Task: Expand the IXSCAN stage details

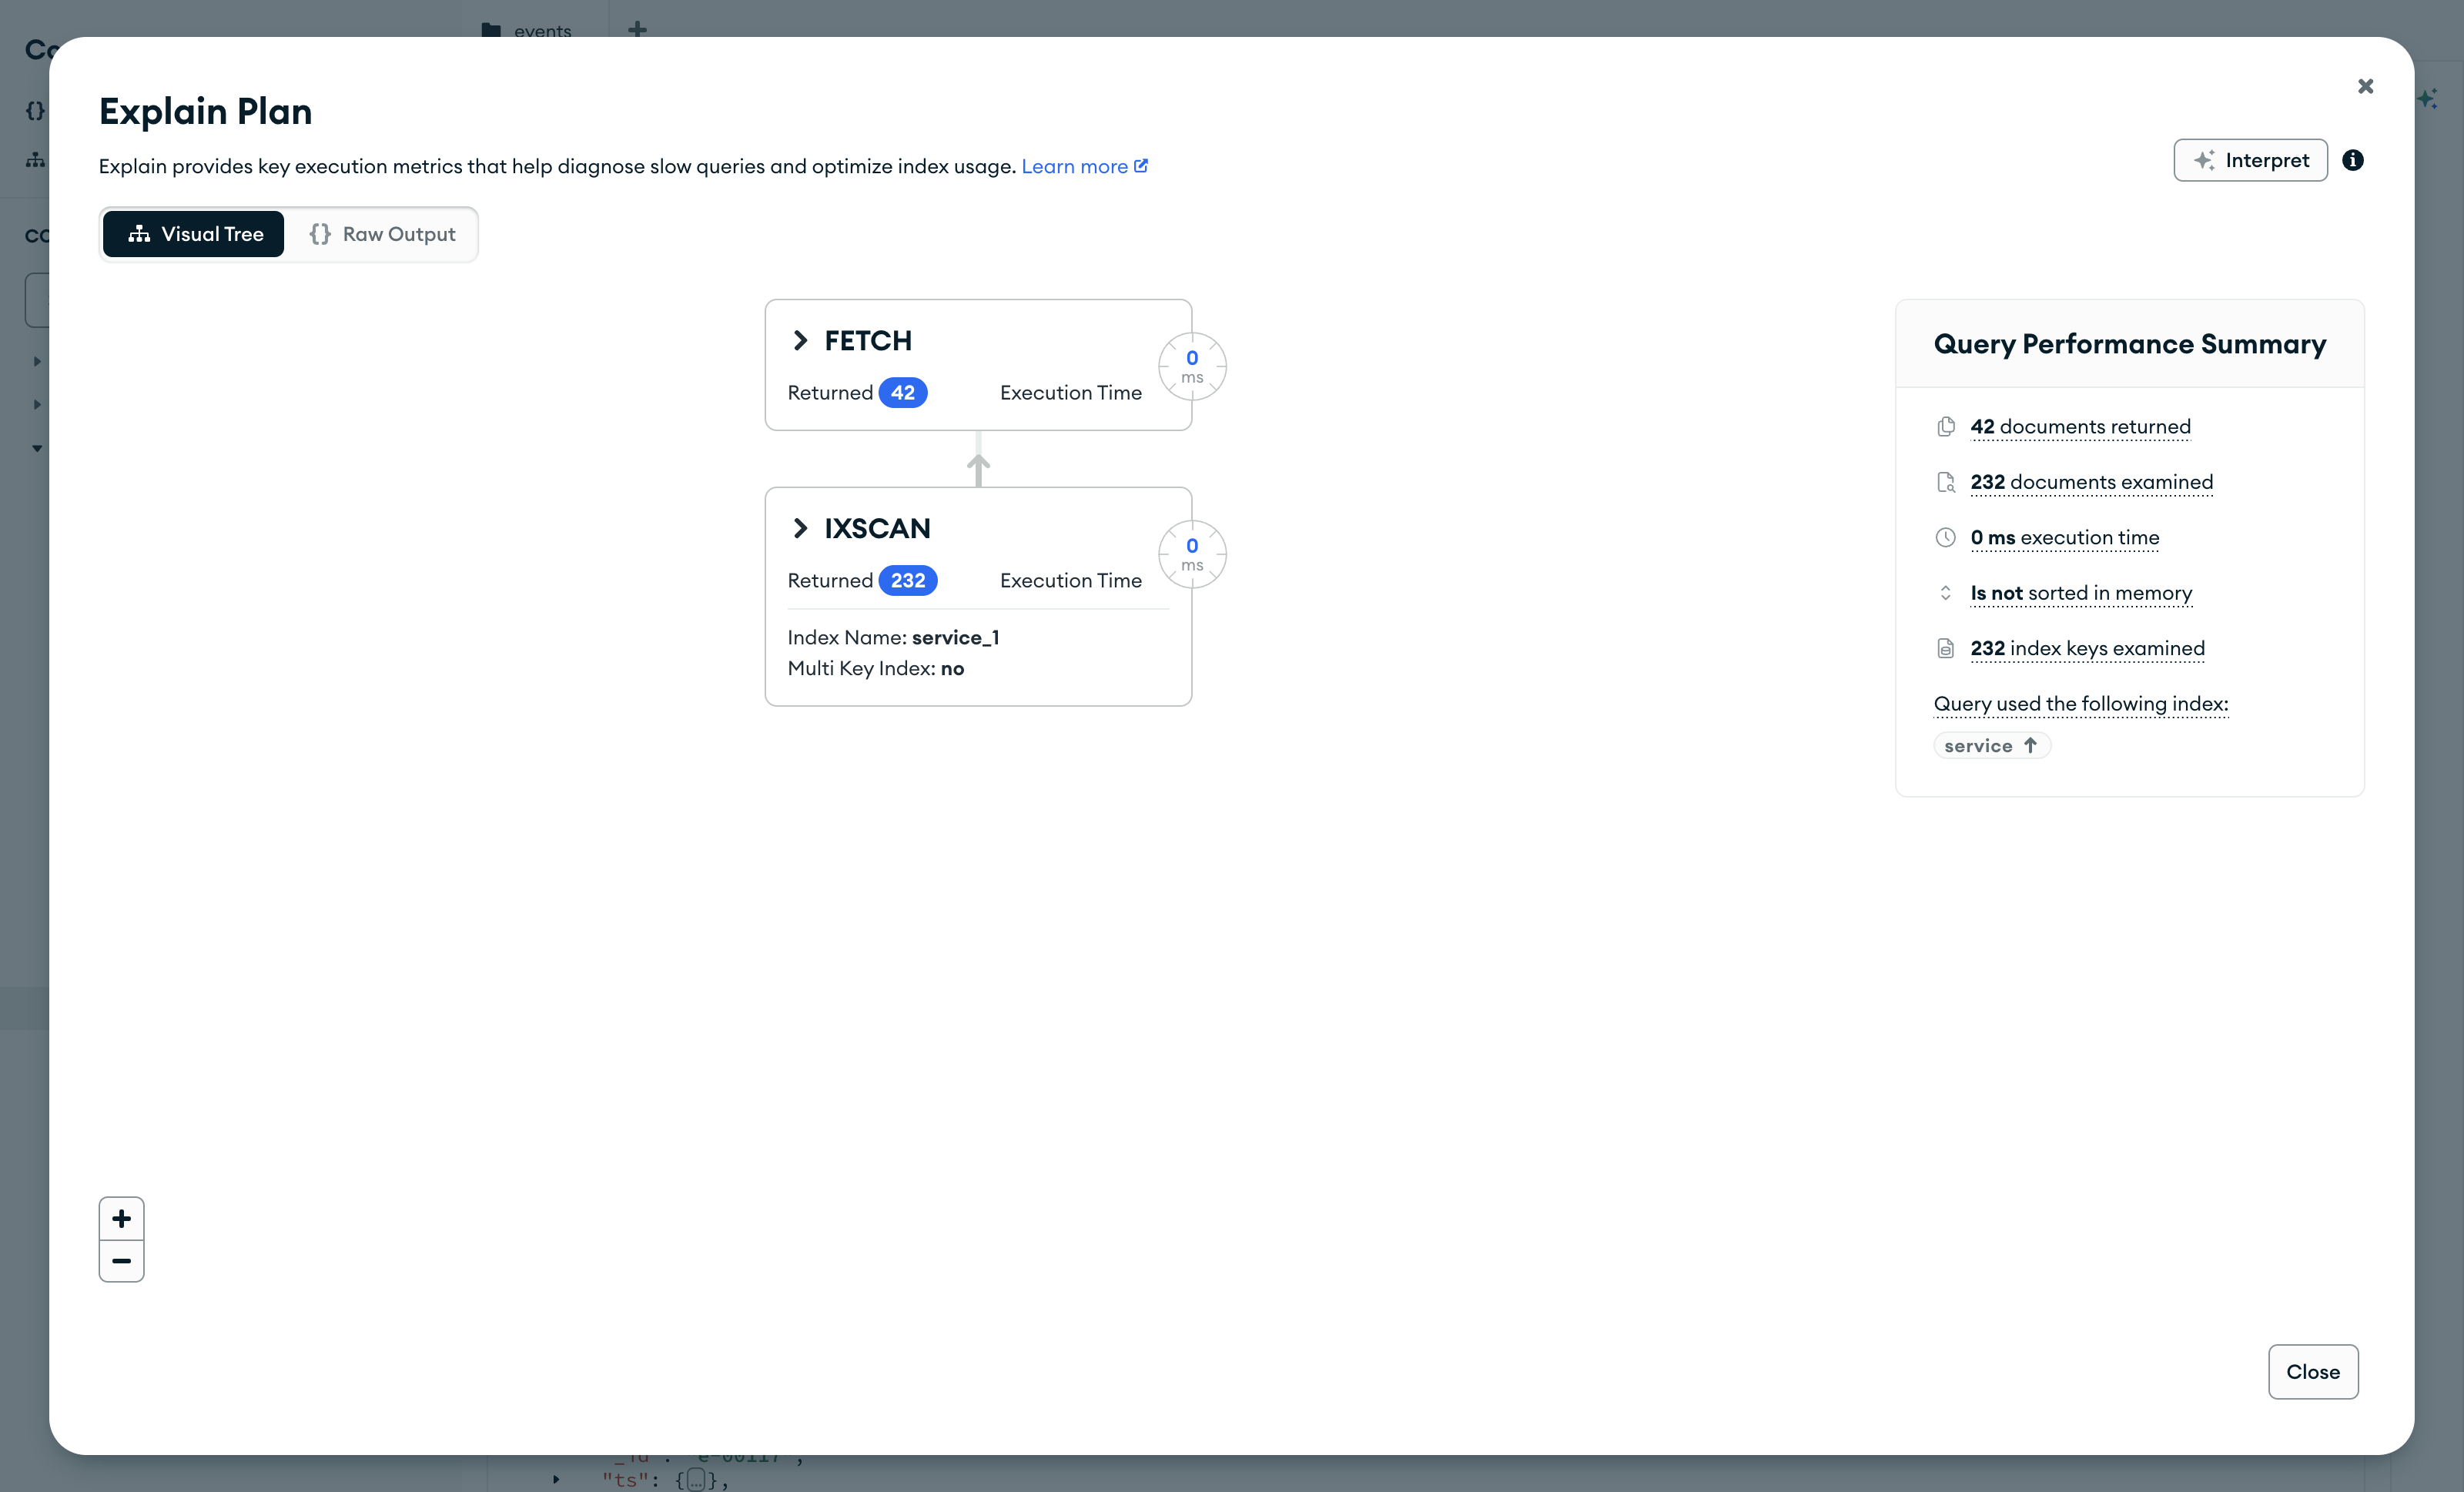Action: point(799,528)
